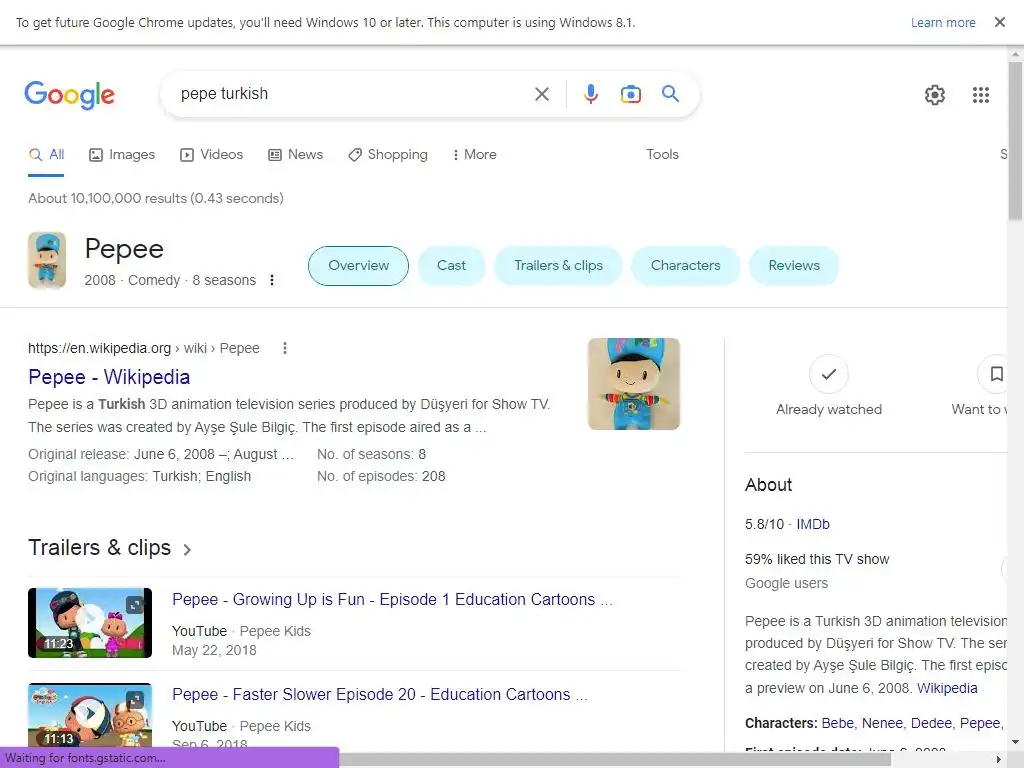Screen dimensions: 1024x768
Task: Click the Pepee header thumbnail image
Action: 47,260
